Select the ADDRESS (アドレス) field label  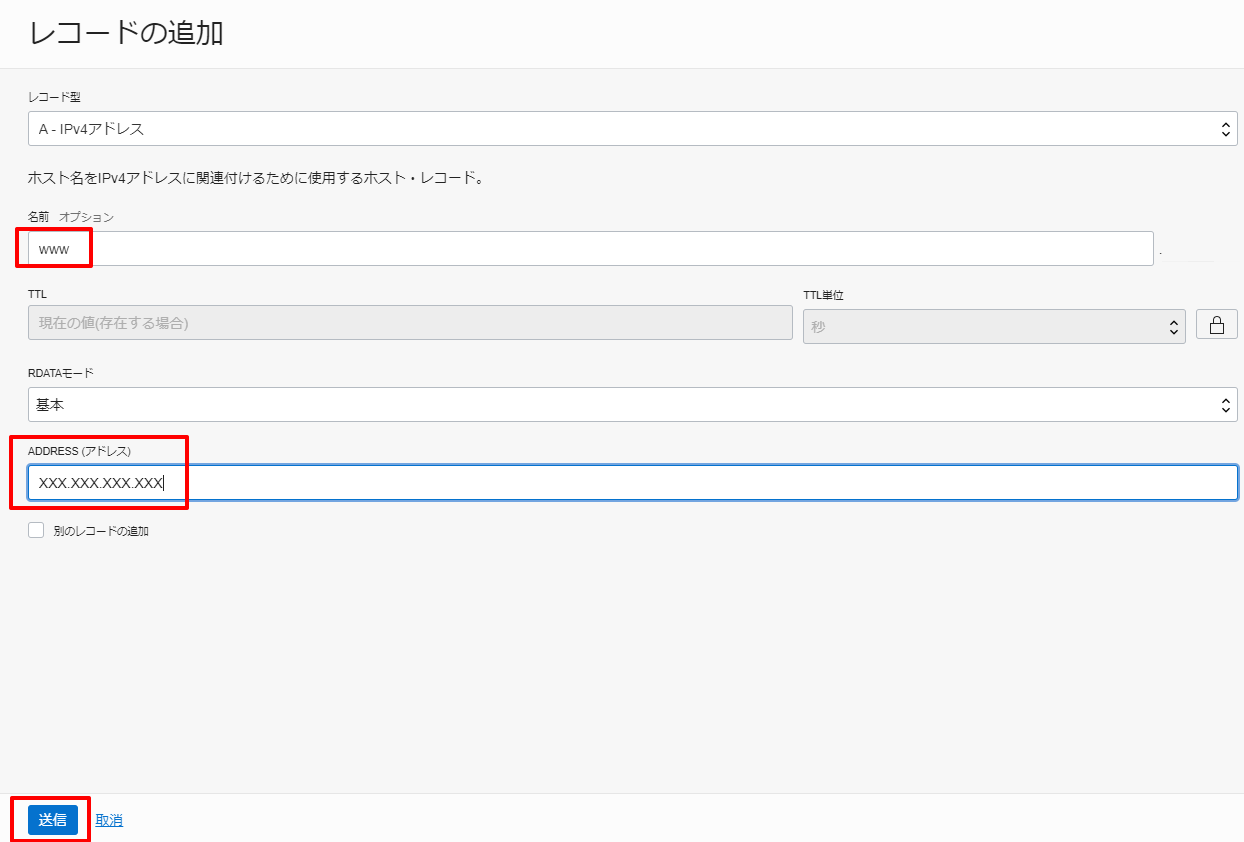(x=80, y=450)
